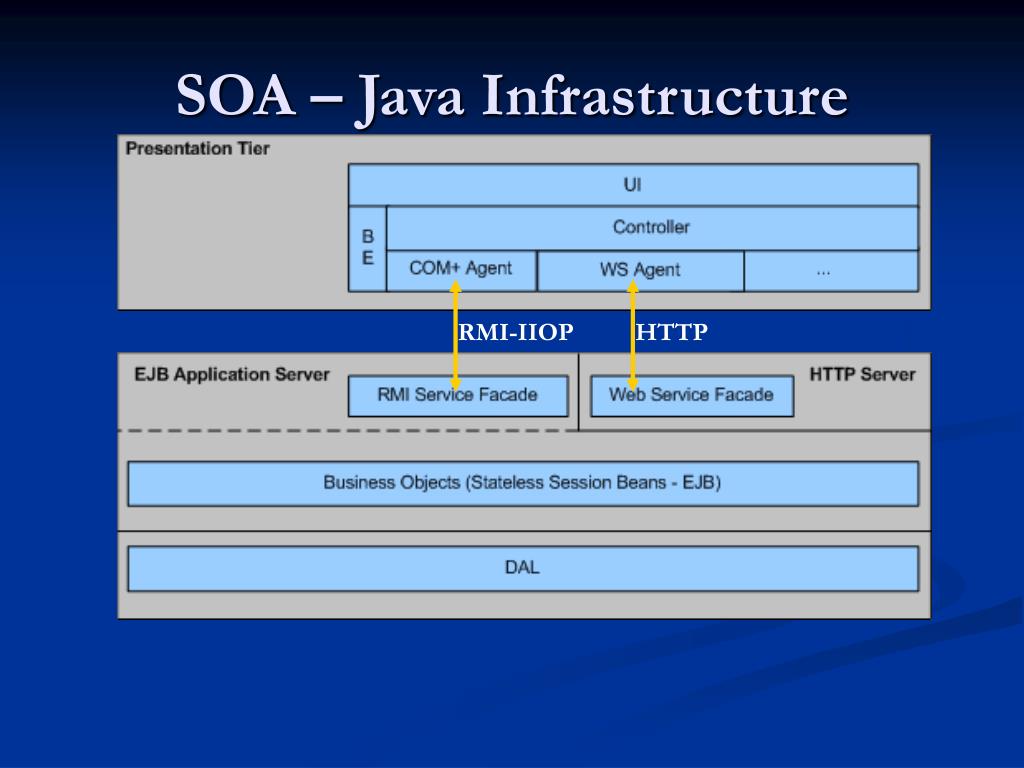Click the 'COM+ Agent' box

coord(462,270)
